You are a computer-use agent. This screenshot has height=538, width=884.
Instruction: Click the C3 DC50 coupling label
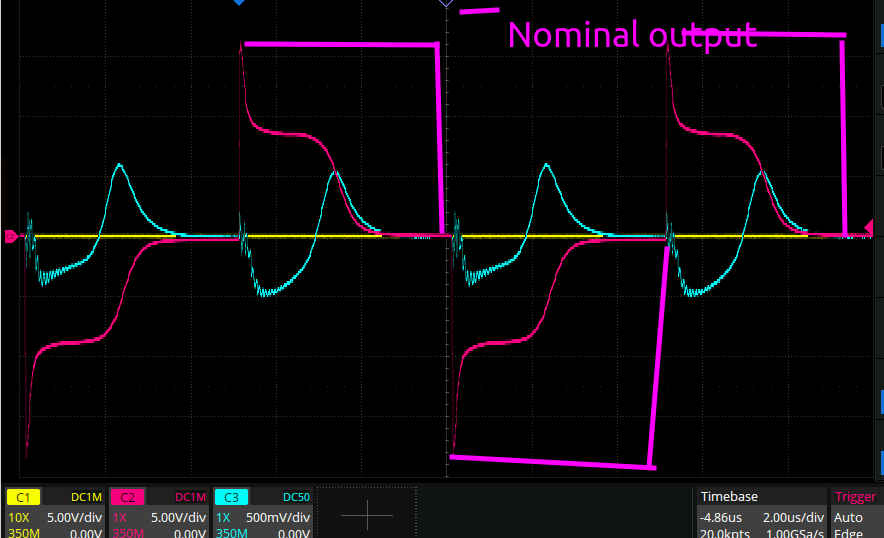298,497
